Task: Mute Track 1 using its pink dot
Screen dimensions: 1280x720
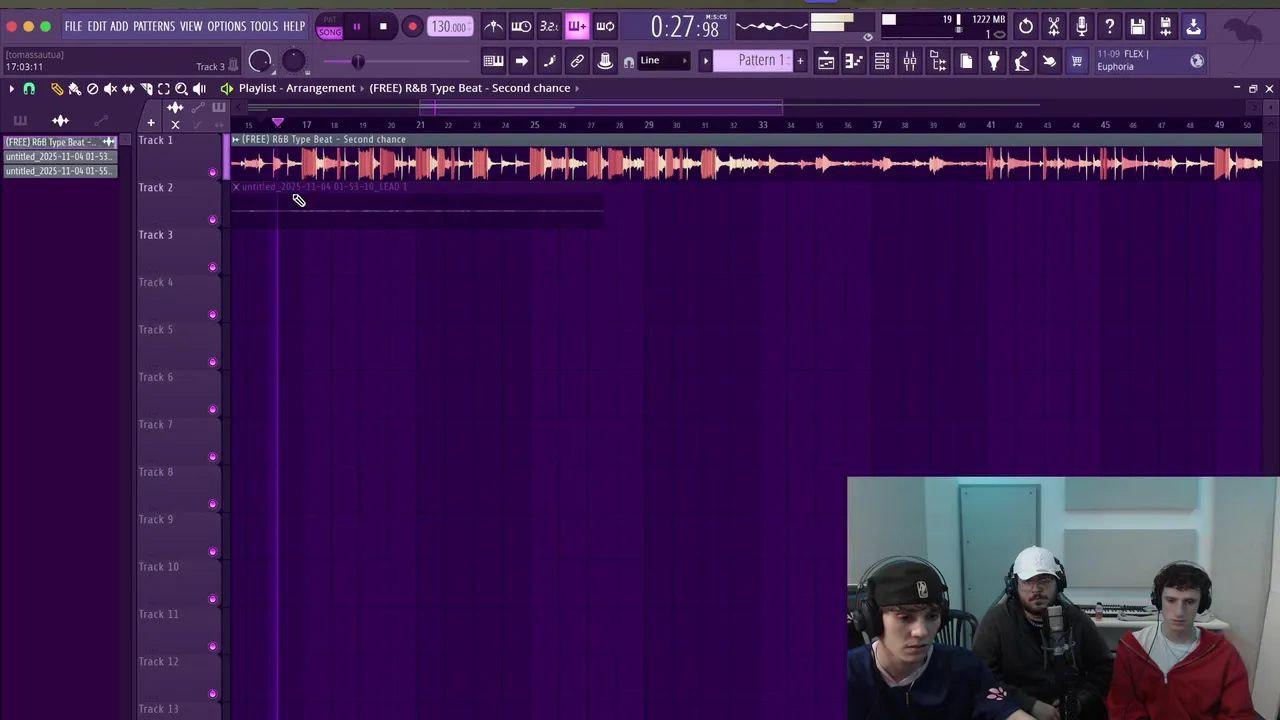Action: (212, 172)
